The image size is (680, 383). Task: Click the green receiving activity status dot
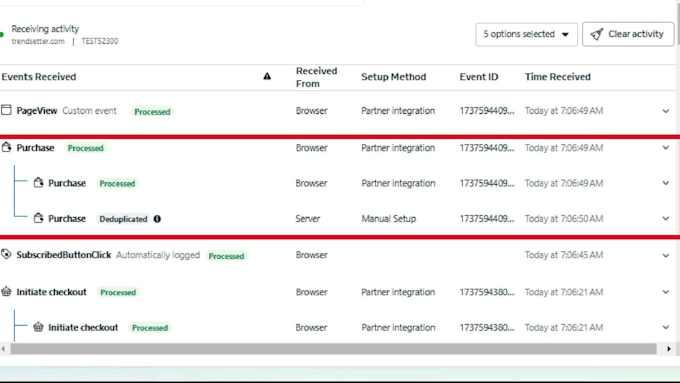coord(2,35)
